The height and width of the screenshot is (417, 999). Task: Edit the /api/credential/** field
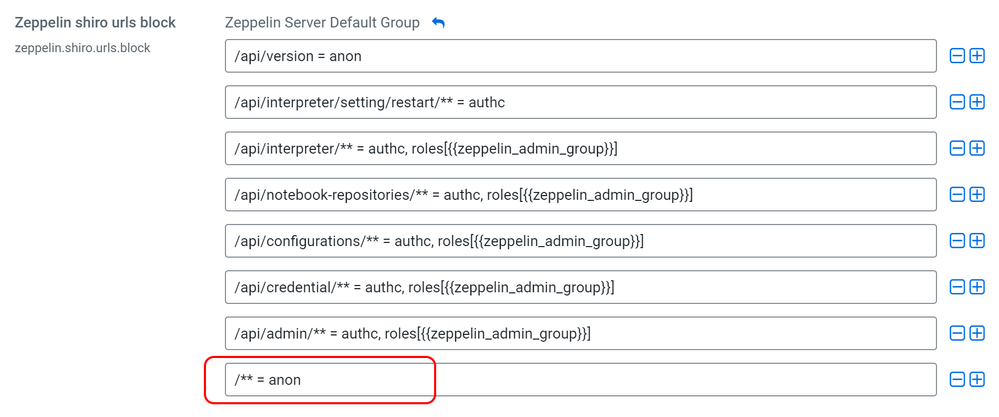(580, 287)
